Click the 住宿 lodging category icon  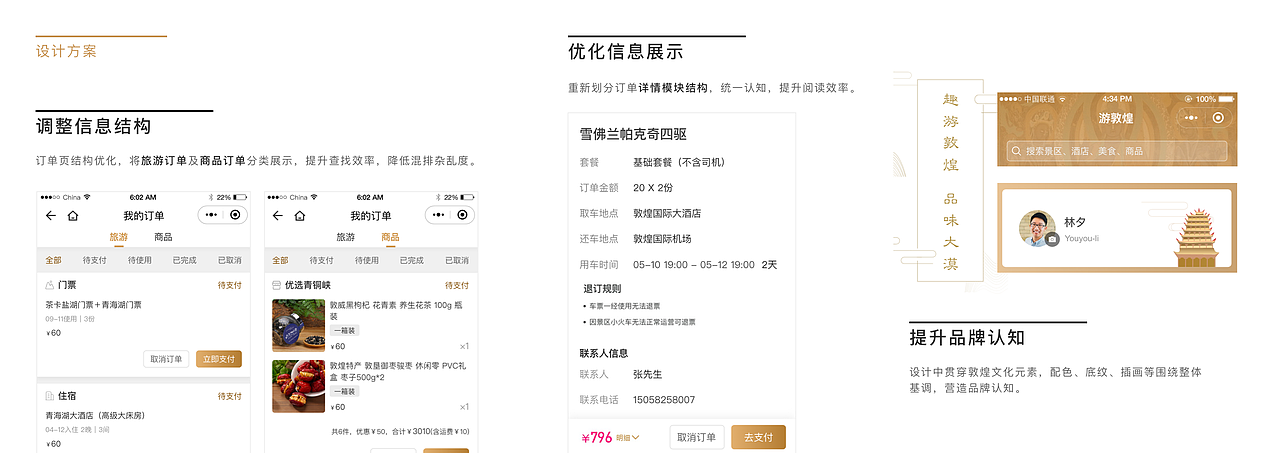click(x=50, y=396)
